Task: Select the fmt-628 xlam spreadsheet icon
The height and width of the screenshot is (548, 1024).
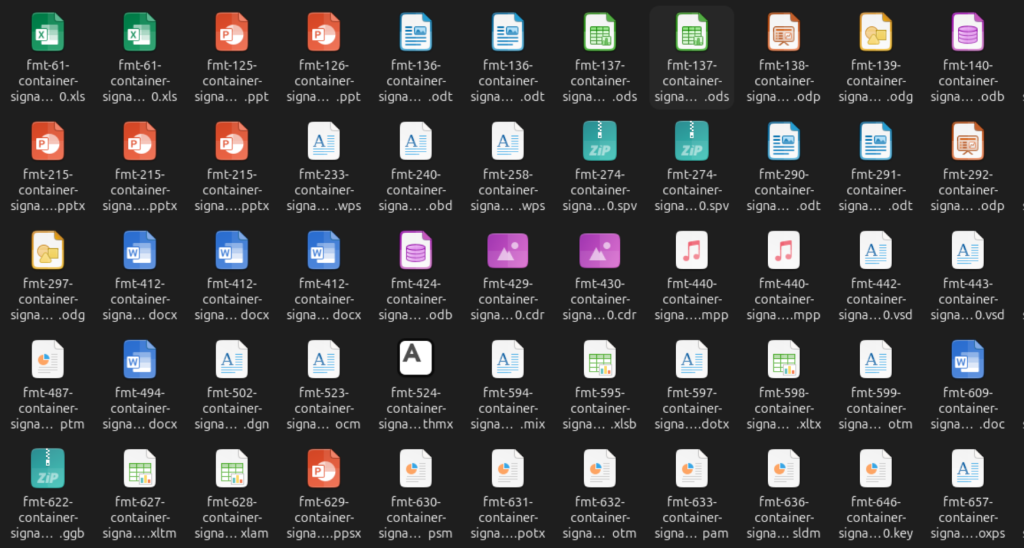Action: [232, 468]
